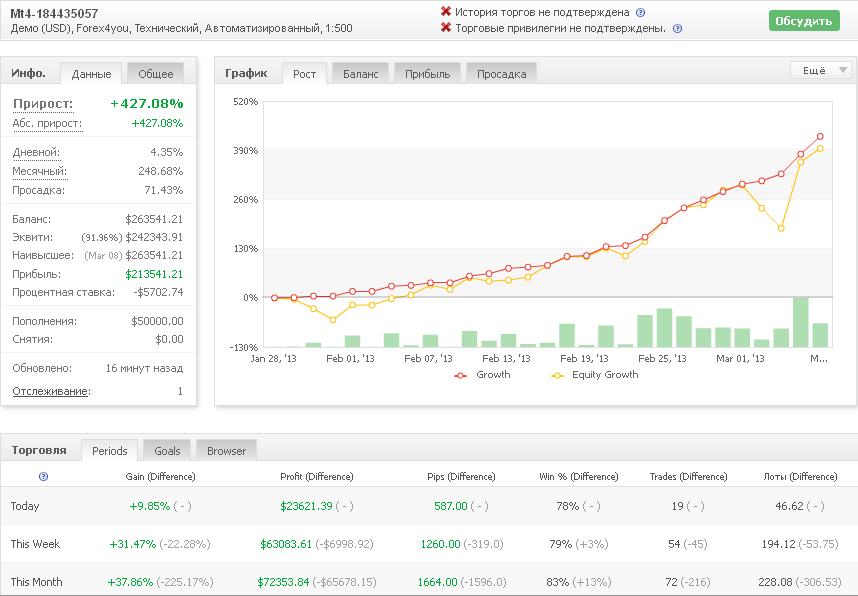Click the last Growth point on the chart

tap(820, 137)
